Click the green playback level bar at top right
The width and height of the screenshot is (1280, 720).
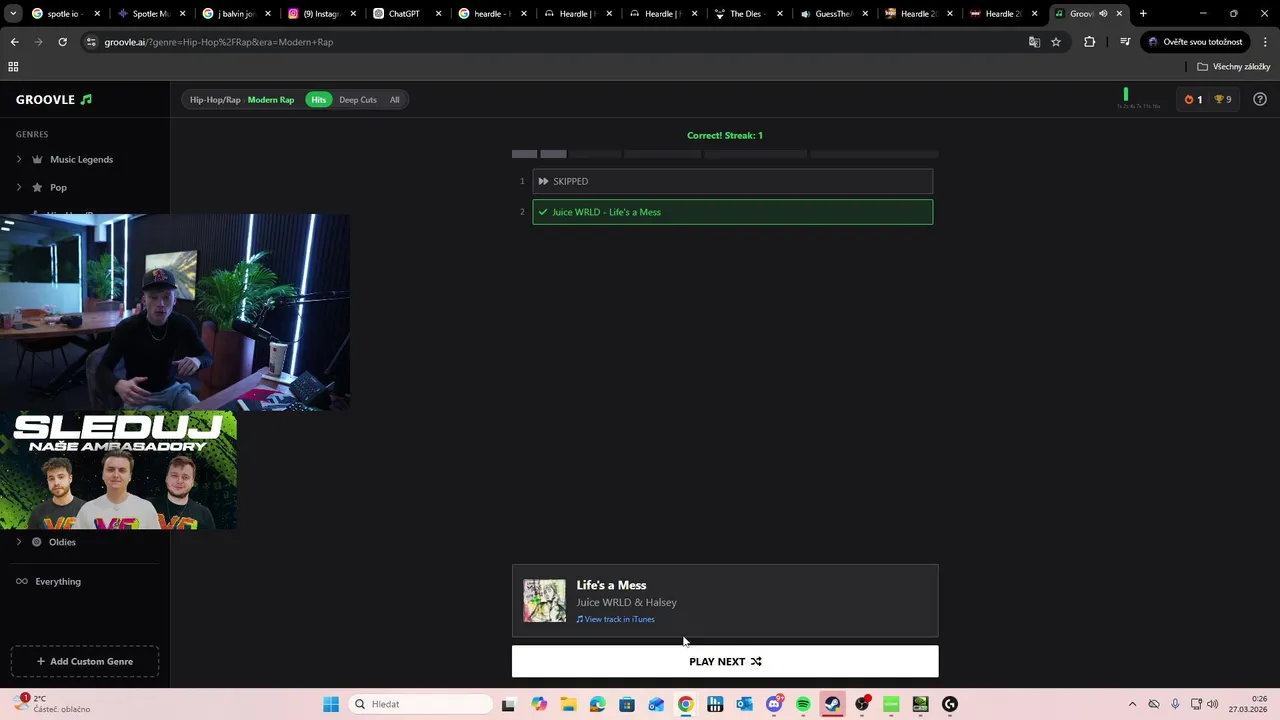point(1126,94)
